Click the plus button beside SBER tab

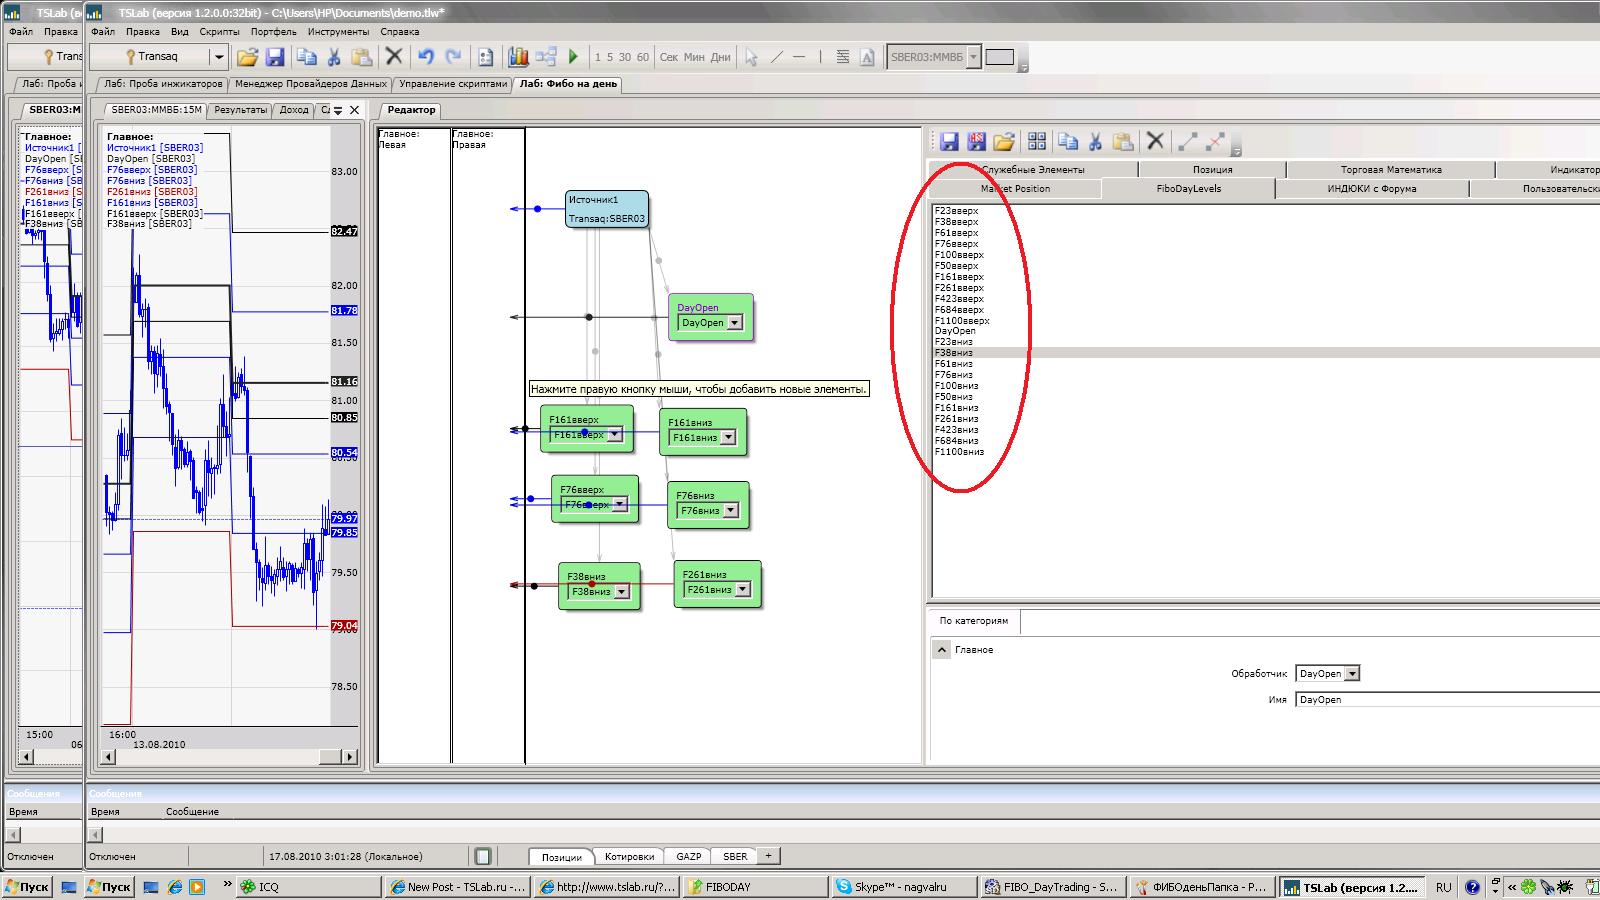tap(768, 856)
